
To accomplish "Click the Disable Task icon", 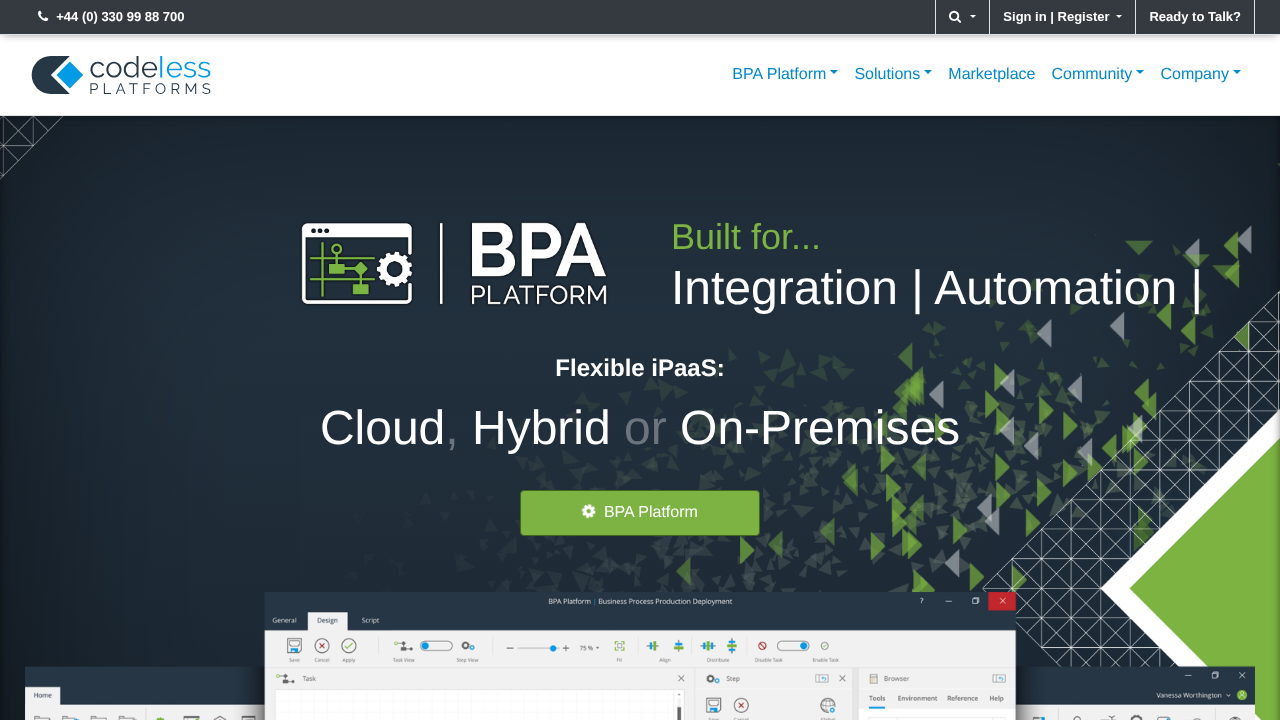I will [x=762, y=646].
